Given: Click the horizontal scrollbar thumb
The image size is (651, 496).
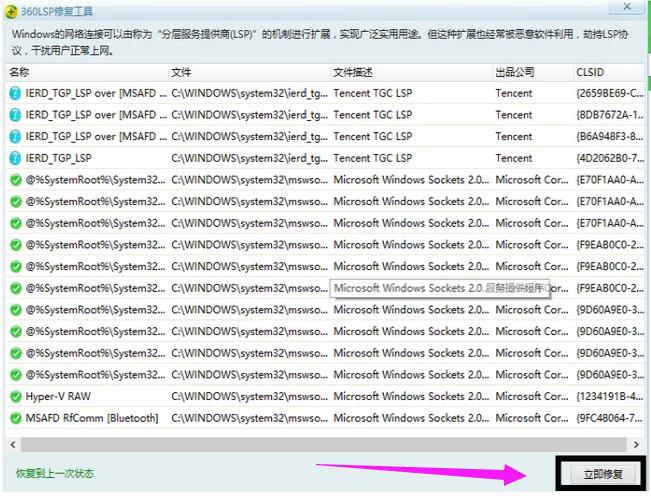Looking at the screenshot, I should point(323,445).
